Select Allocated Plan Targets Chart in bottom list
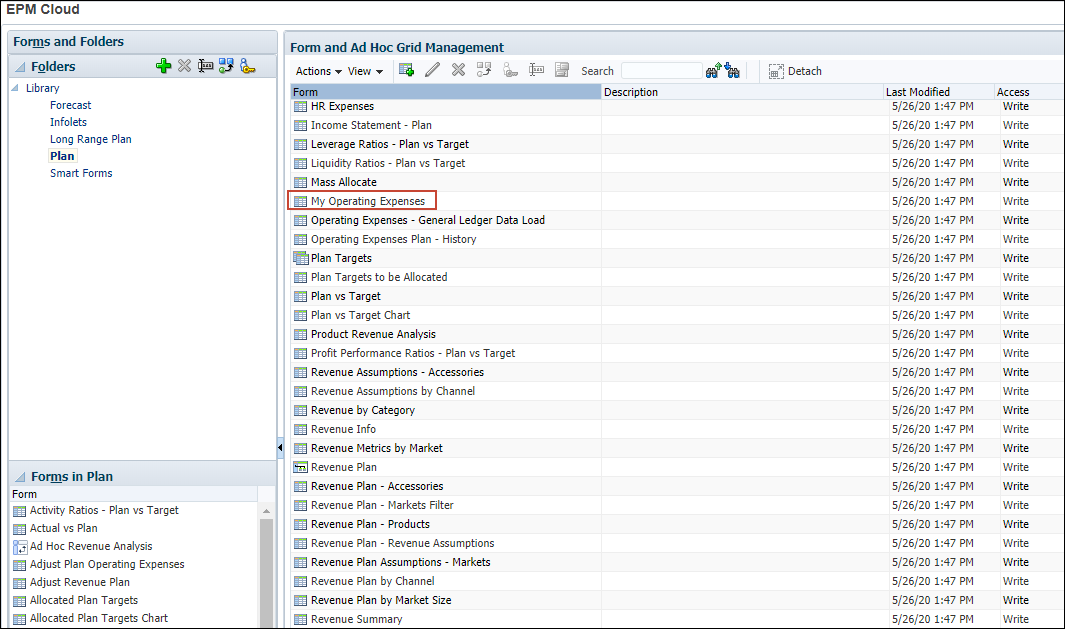Screen dimensions: 1065x629 point(98,618)
